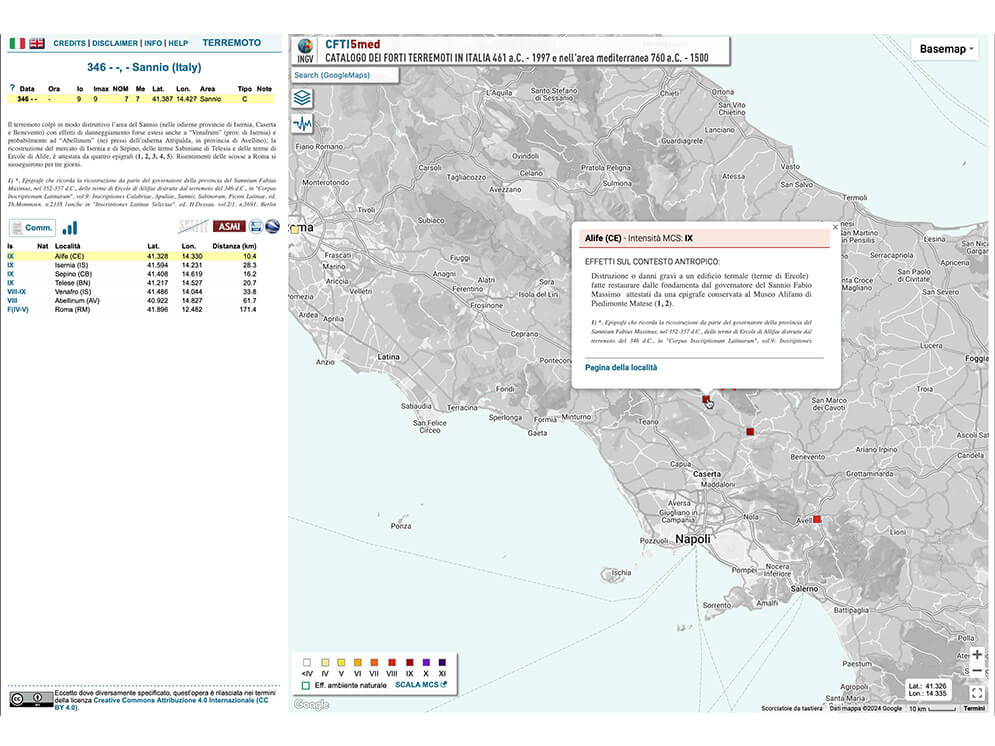The width and height of the screenshot is (995, 746).
Task: Switch language with the Italian flag icon
Action: click(17, 43)
